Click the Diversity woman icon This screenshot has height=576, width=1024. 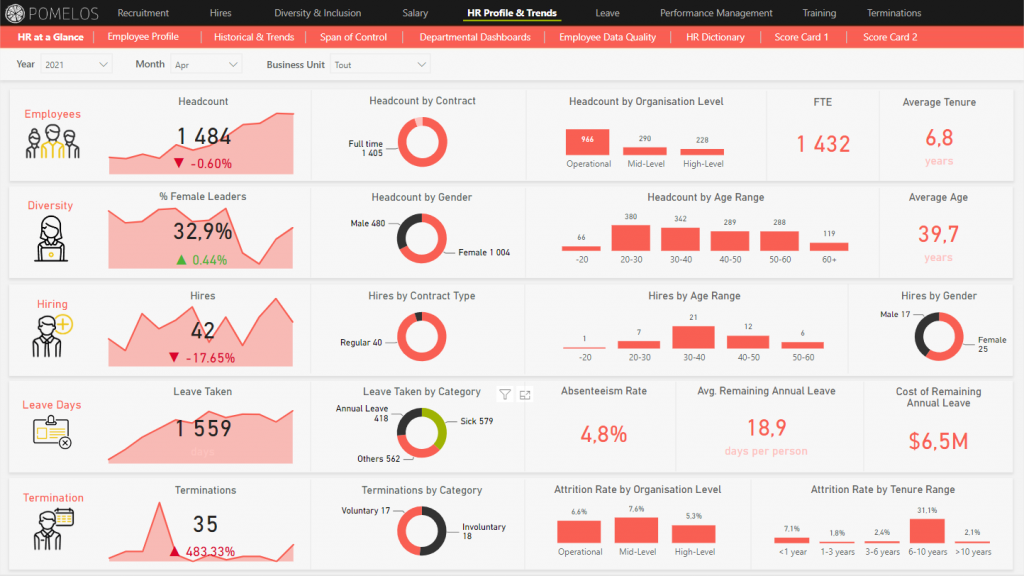pyautogui.click(x=51, y=238)
